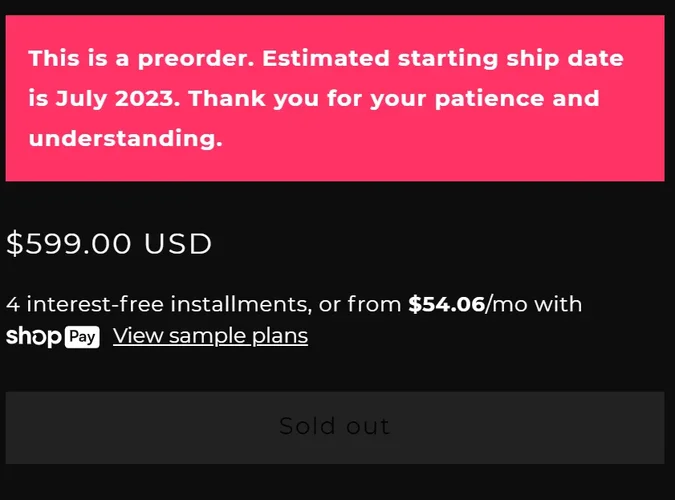Click the $599.00 USD price text
675x500 pixels.
coord(109,244)
